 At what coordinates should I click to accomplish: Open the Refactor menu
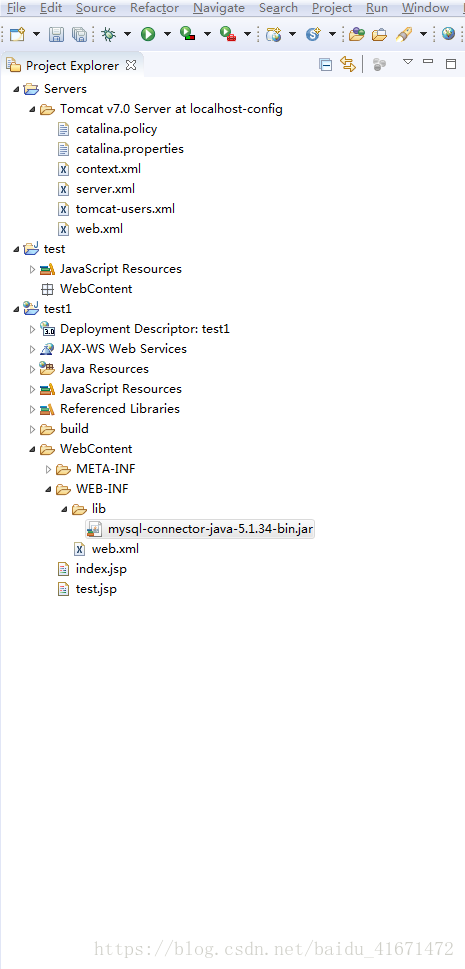coord(155,8)
